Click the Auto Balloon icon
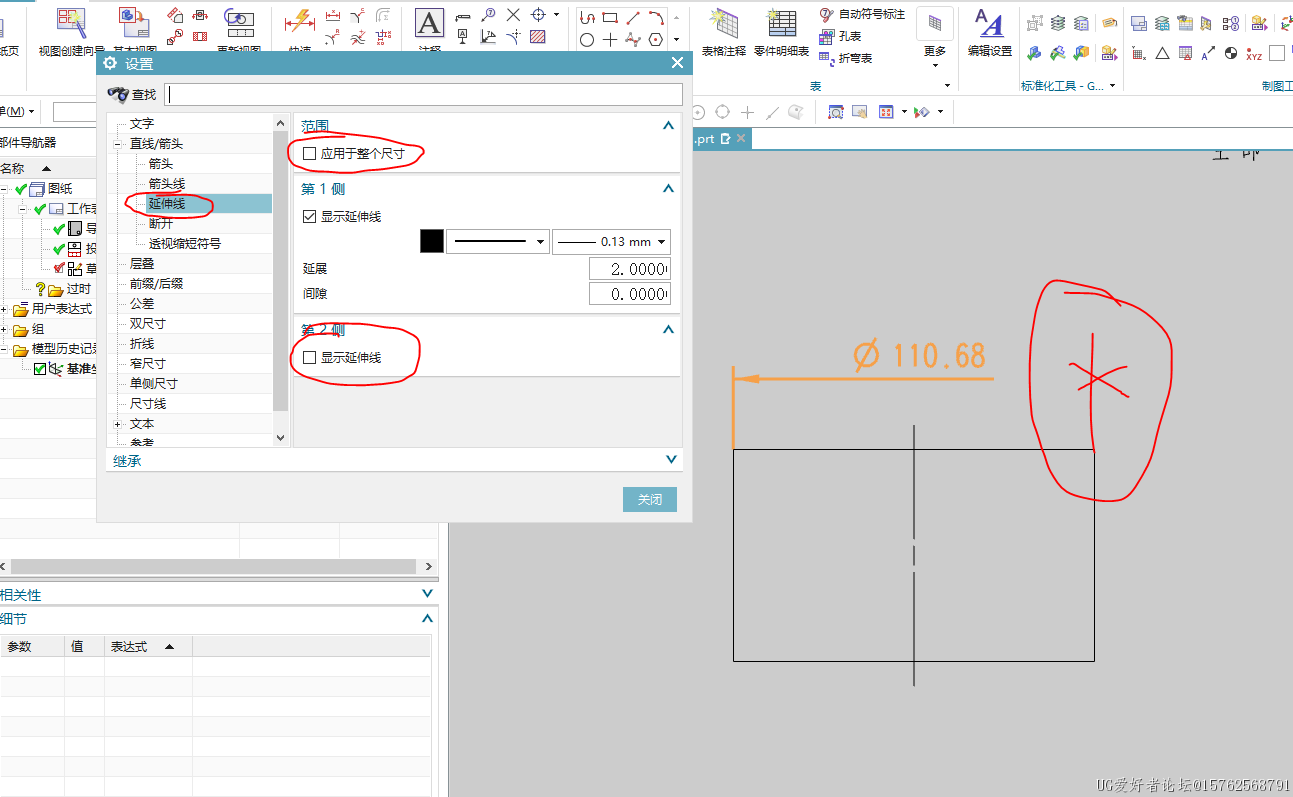Image resolution: width=1293 pixels, height=797 pixels. pyautogui.click(x=826, y=14)
